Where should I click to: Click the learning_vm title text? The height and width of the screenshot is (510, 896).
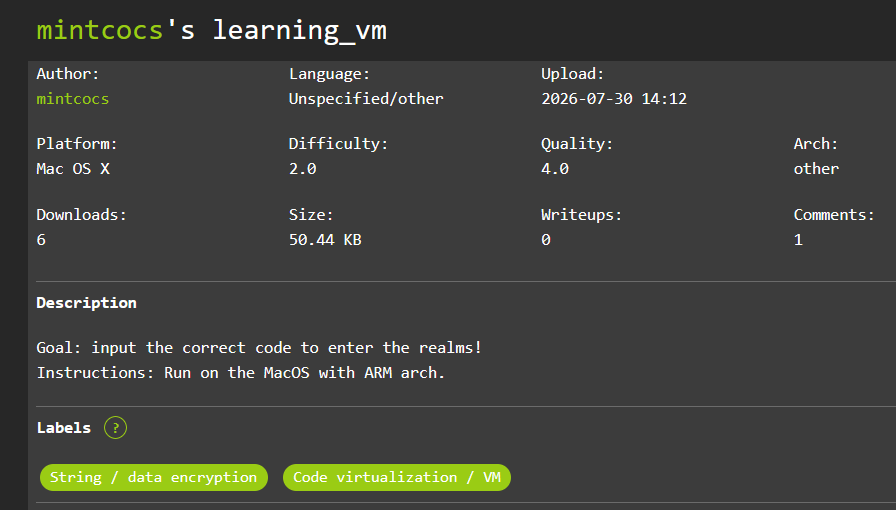point(300,30)
